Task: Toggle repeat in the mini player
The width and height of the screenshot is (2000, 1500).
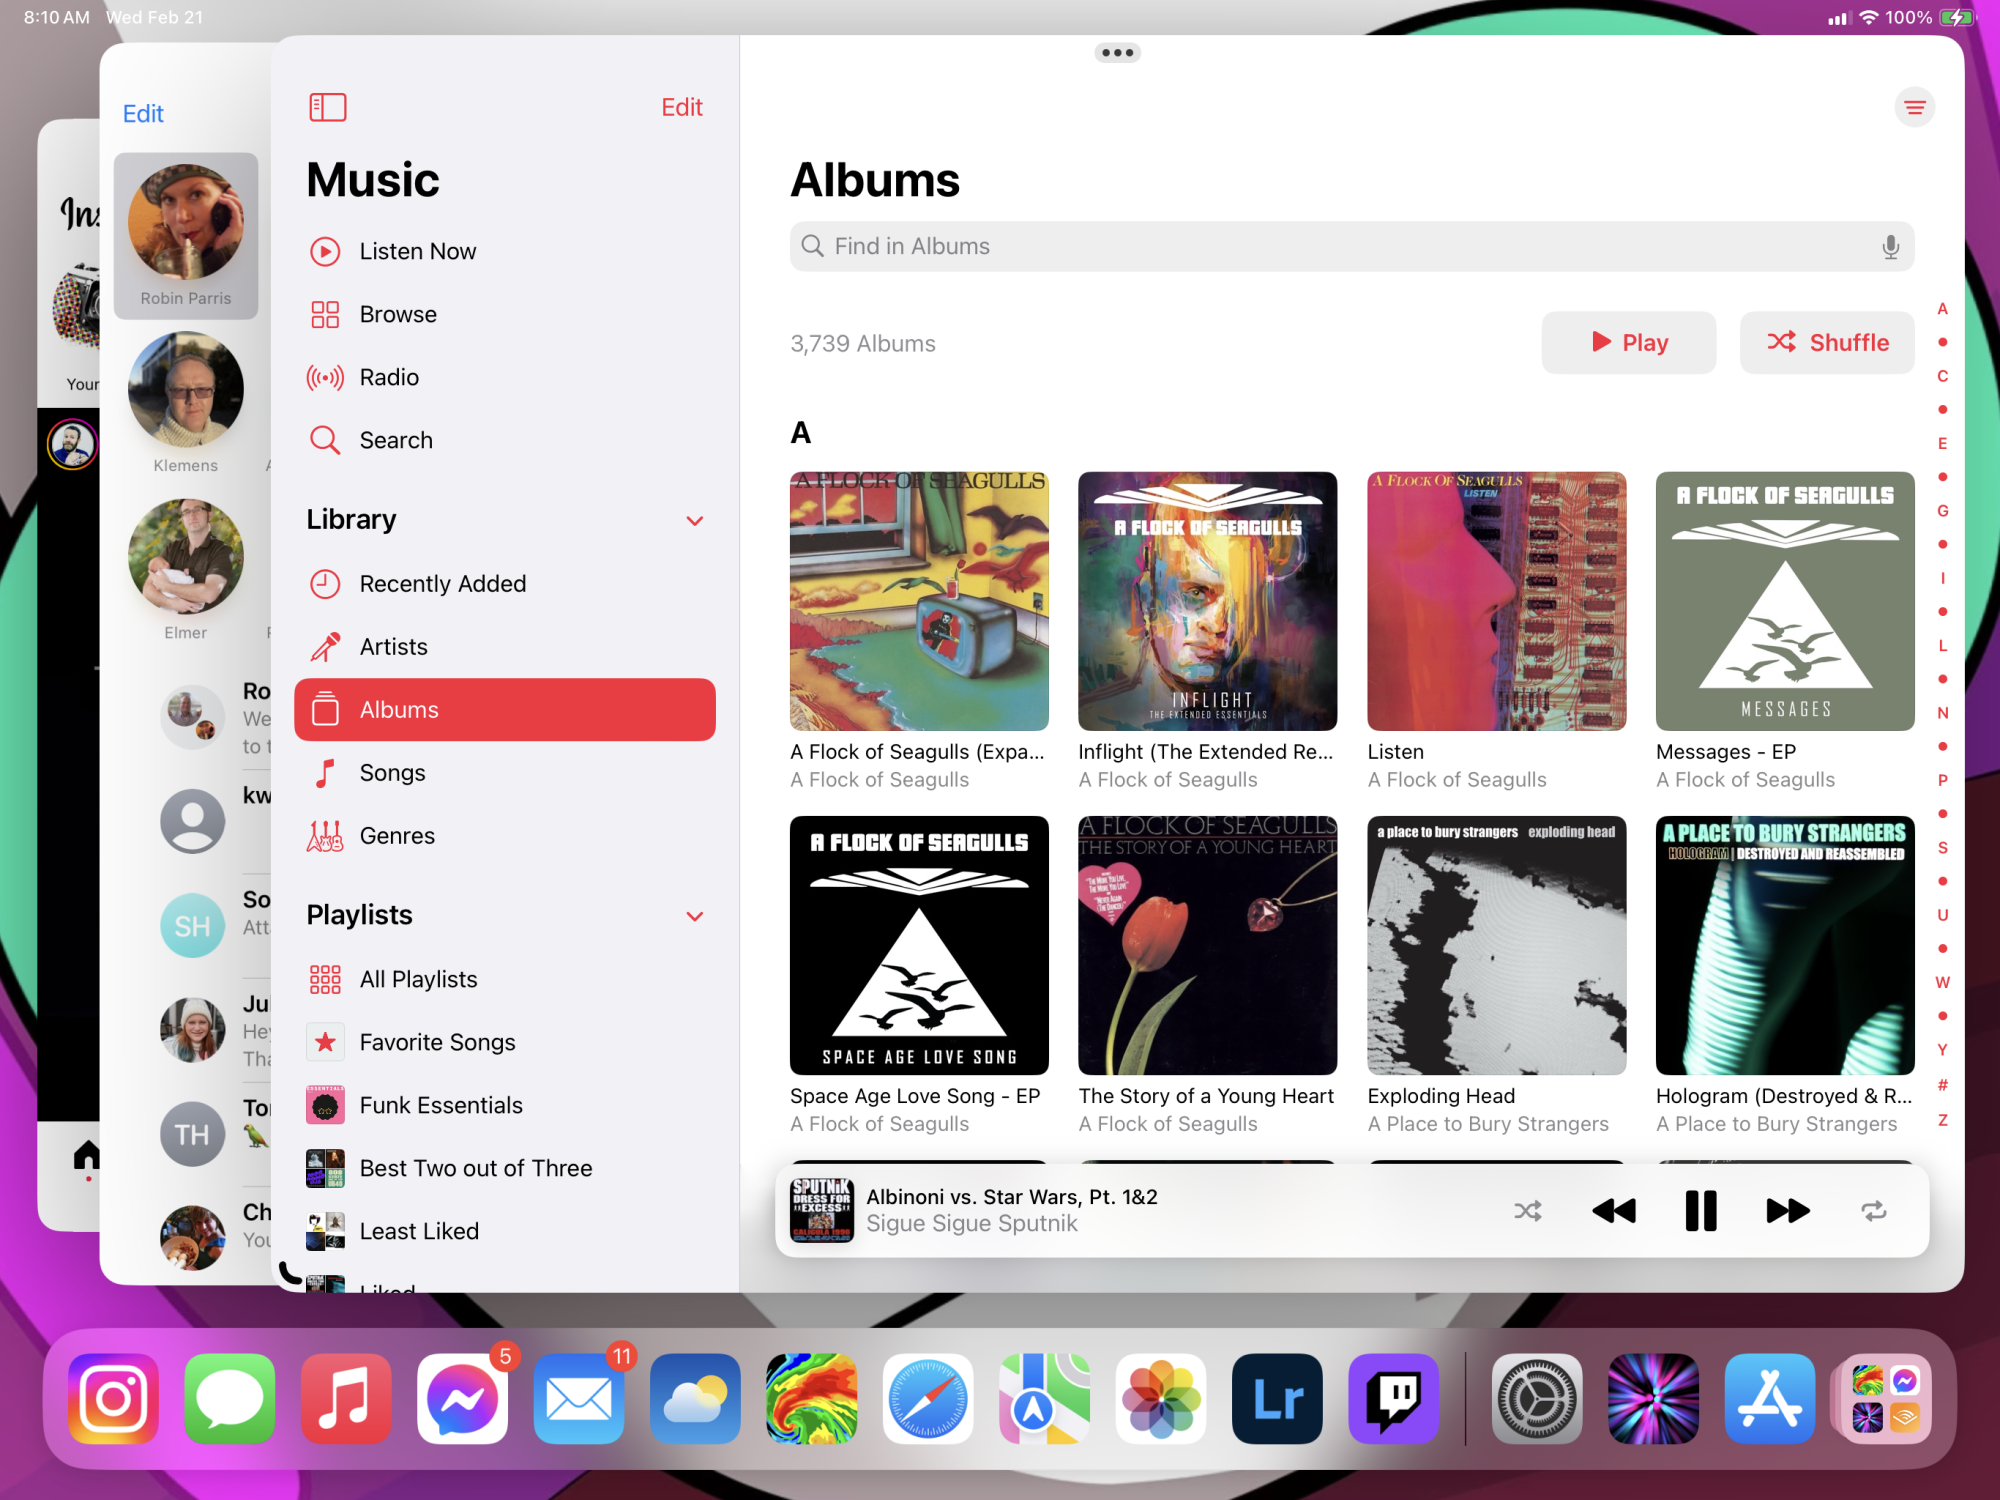Action: point(1873,1211)
